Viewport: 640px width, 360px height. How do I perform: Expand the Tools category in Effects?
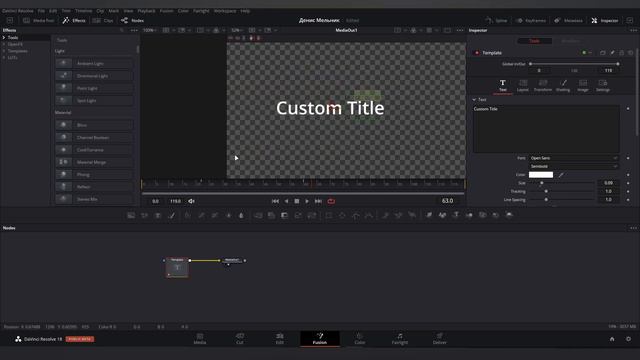(4, 38)
